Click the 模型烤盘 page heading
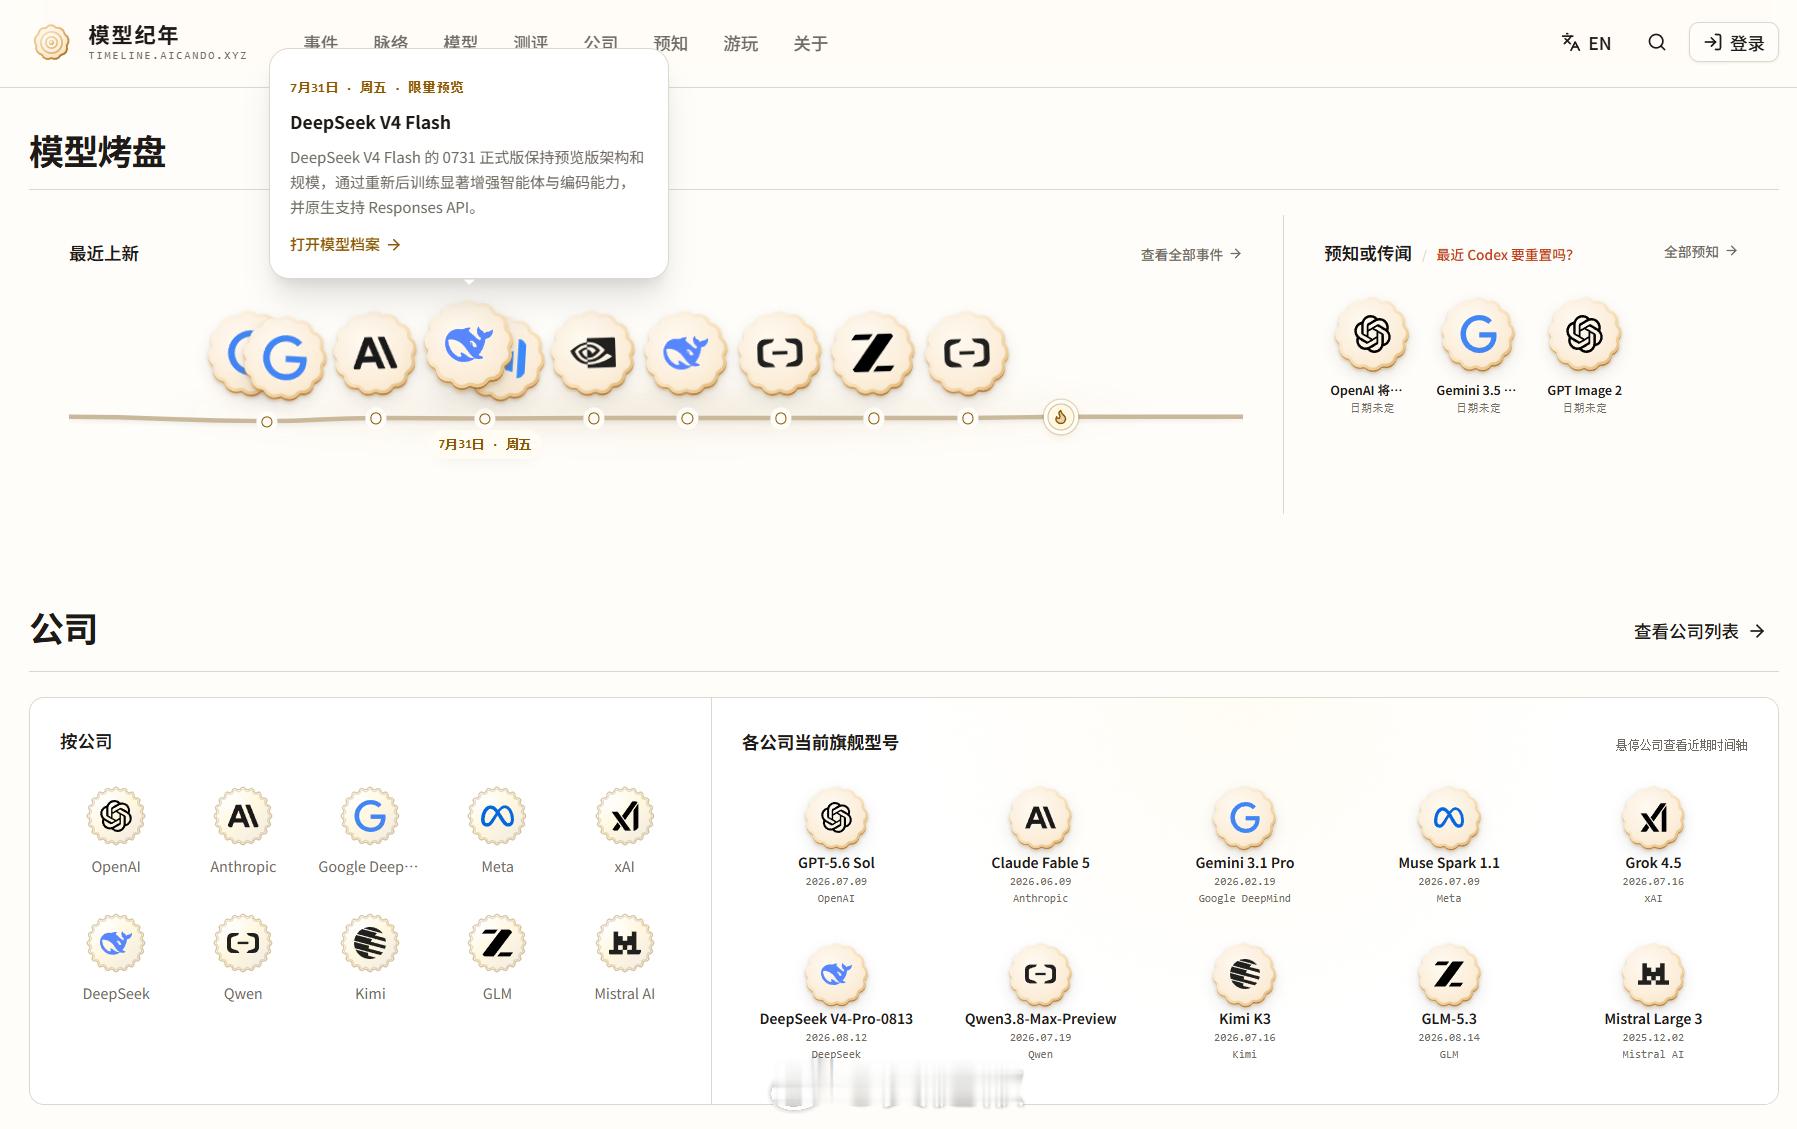 [97, 152]
